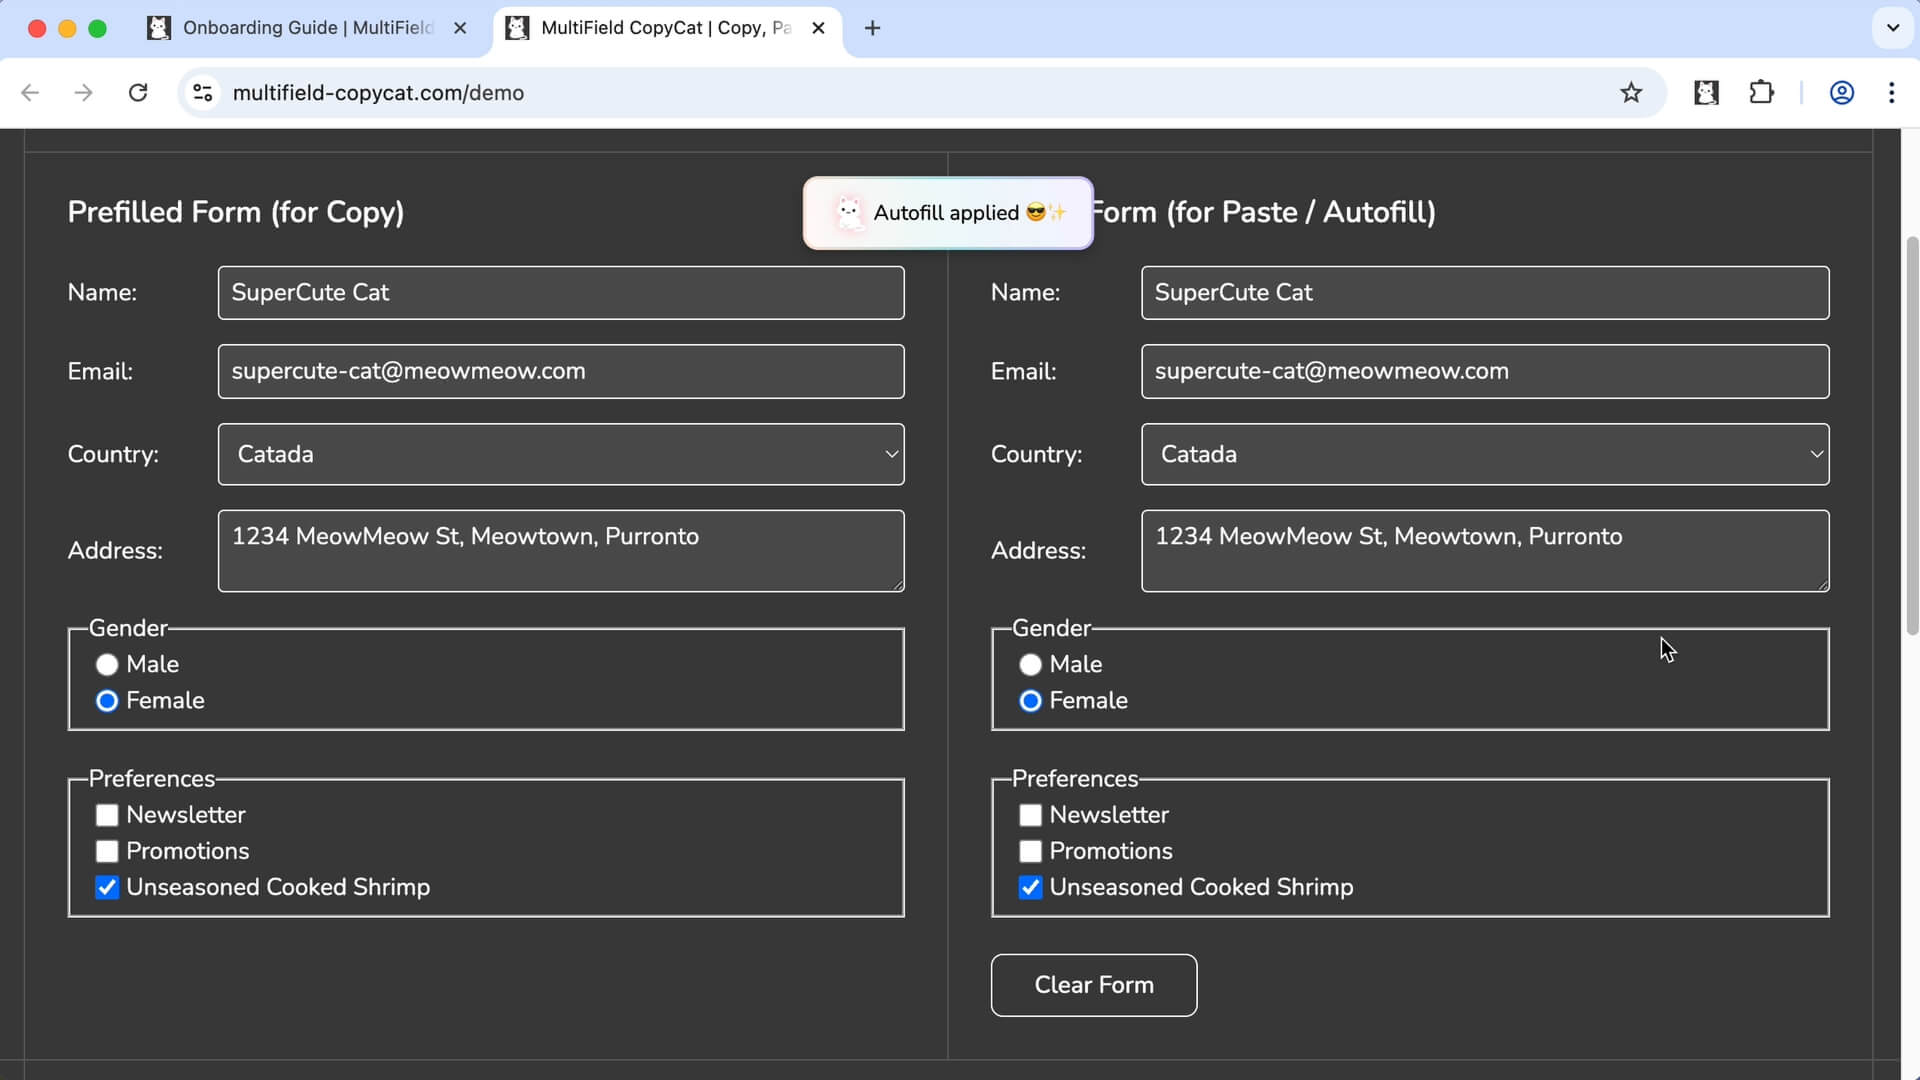Image resolution: width=1920 pixels, height=1080 pixels.
Task: Bookmark this page with the star icon
Action: [1632, 92]
